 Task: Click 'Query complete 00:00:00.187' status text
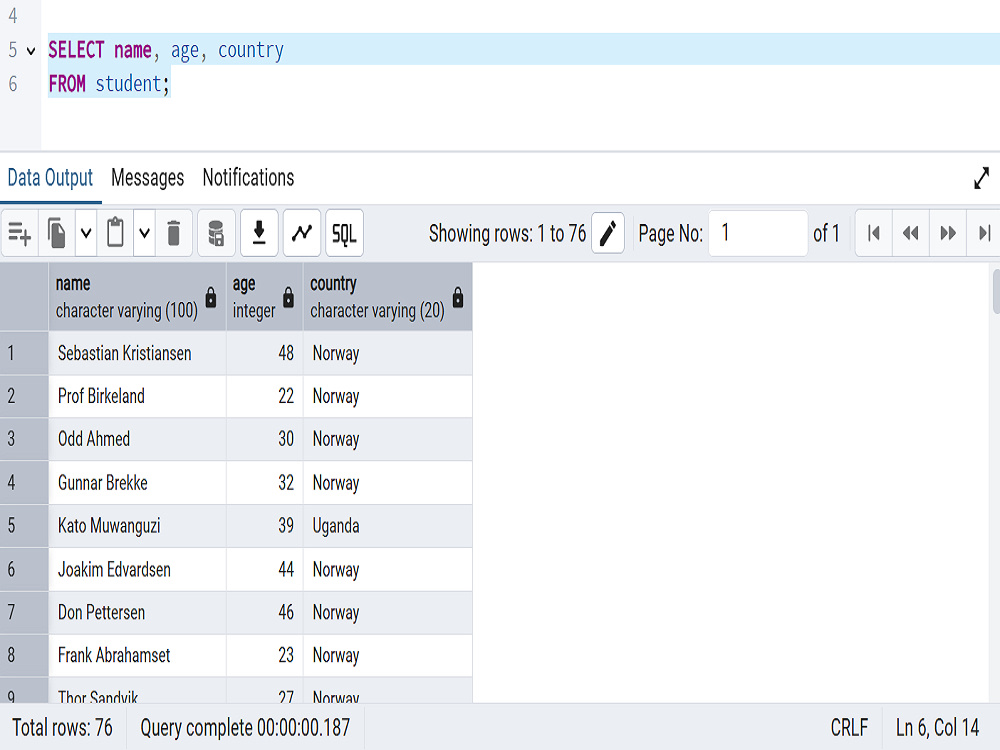tap(245, 728)
